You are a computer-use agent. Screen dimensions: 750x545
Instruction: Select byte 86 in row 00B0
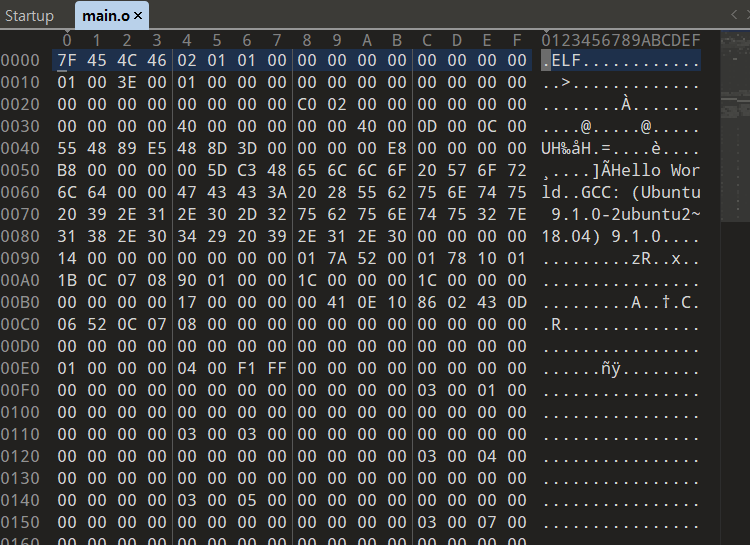click(x=427, y=302)
